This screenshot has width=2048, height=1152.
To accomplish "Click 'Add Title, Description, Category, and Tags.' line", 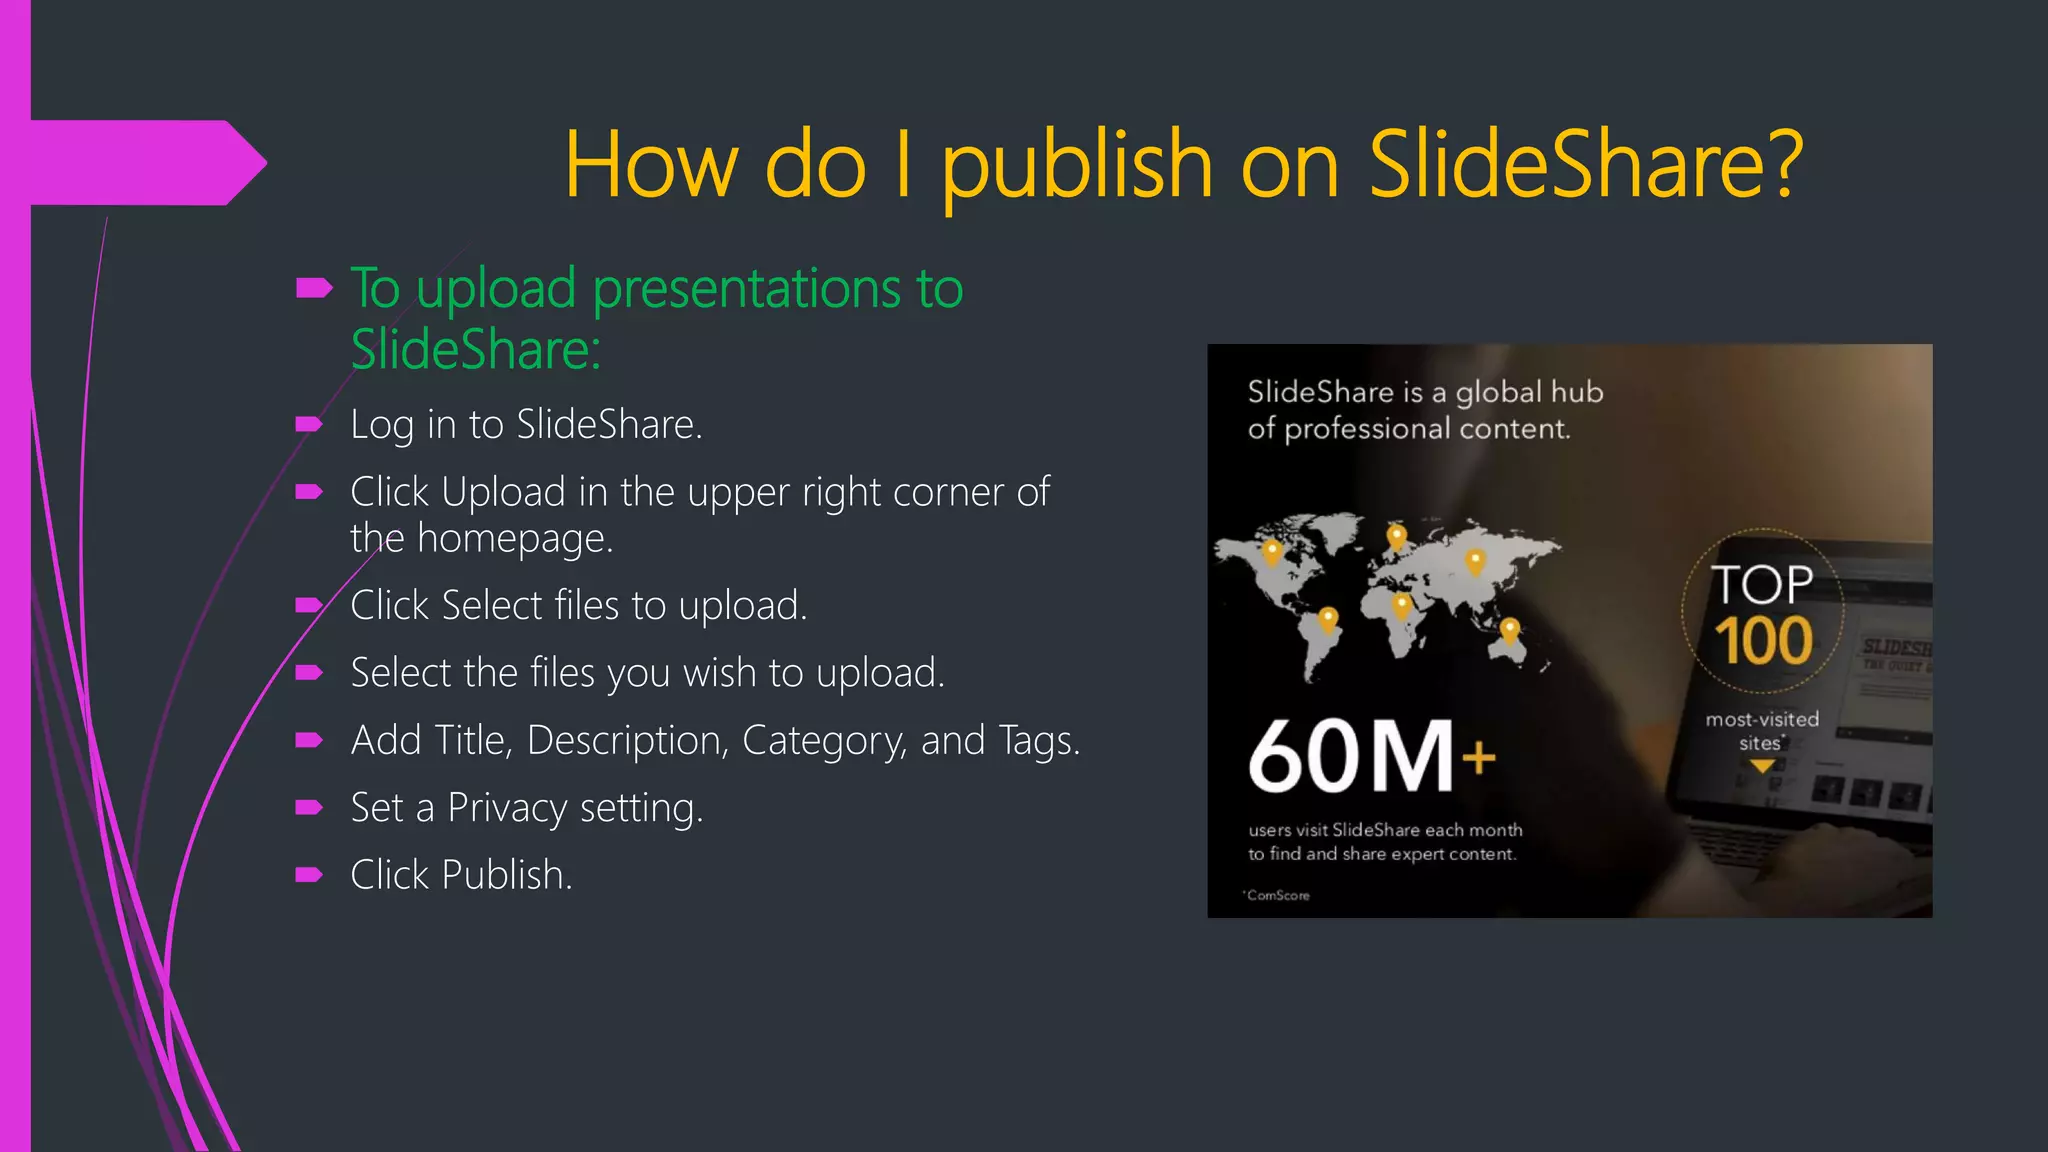I will (x=715, y=741).
